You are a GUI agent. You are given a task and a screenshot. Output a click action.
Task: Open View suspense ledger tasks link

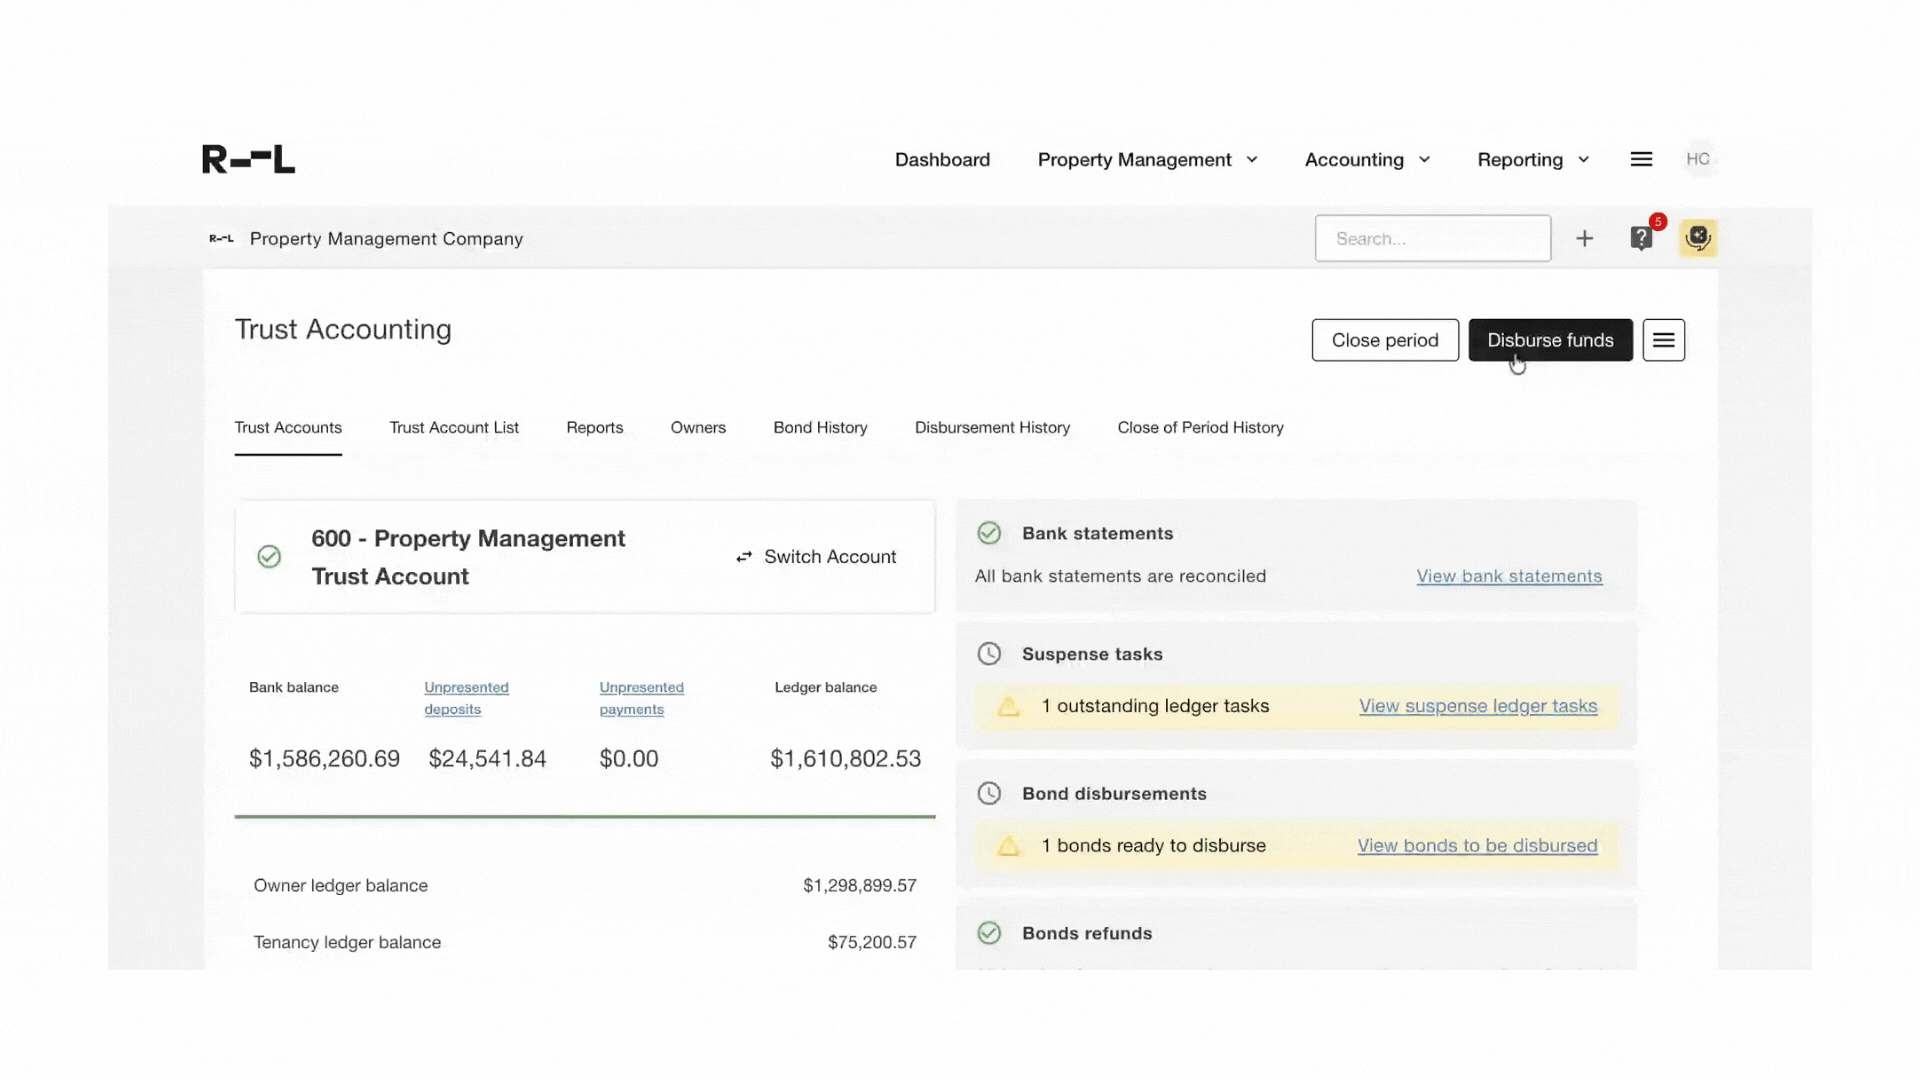point(1478,706)
